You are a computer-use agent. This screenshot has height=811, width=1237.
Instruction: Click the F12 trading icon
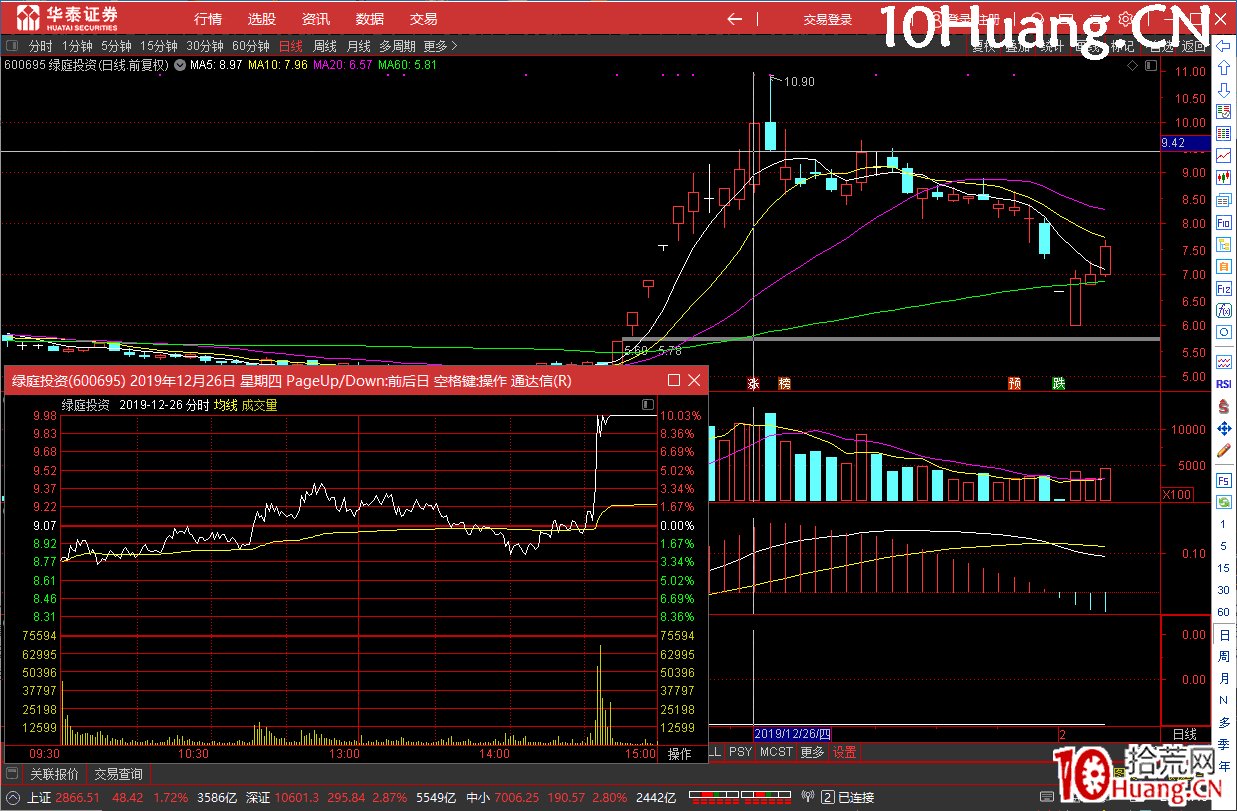pos(1223,289)
